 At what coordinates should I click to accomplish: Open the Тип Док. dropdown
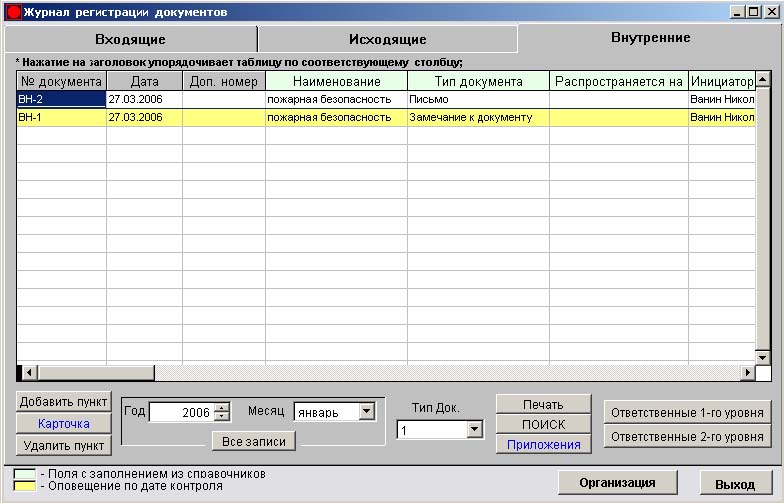[474, 430]
